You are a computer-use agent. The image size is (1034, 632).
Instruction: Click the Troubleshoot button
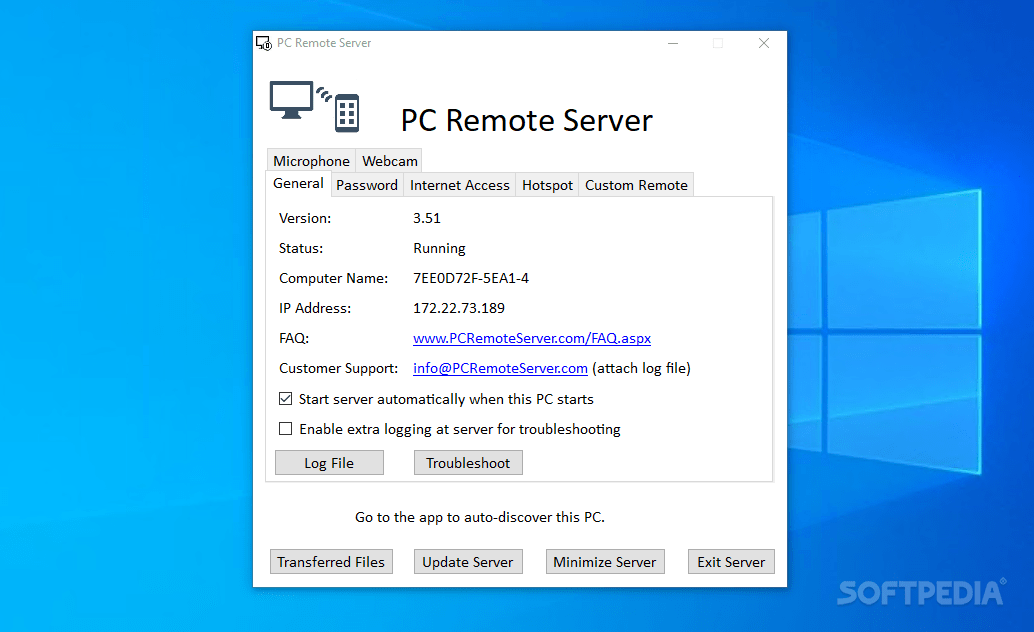coord(468,463)
